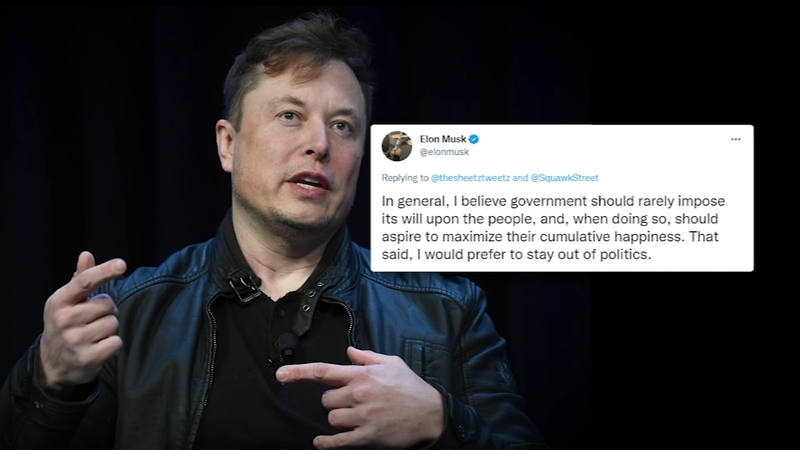Click the @elonmusk handle
This screenshot has height=450, width=800.
tap(444, 152)
